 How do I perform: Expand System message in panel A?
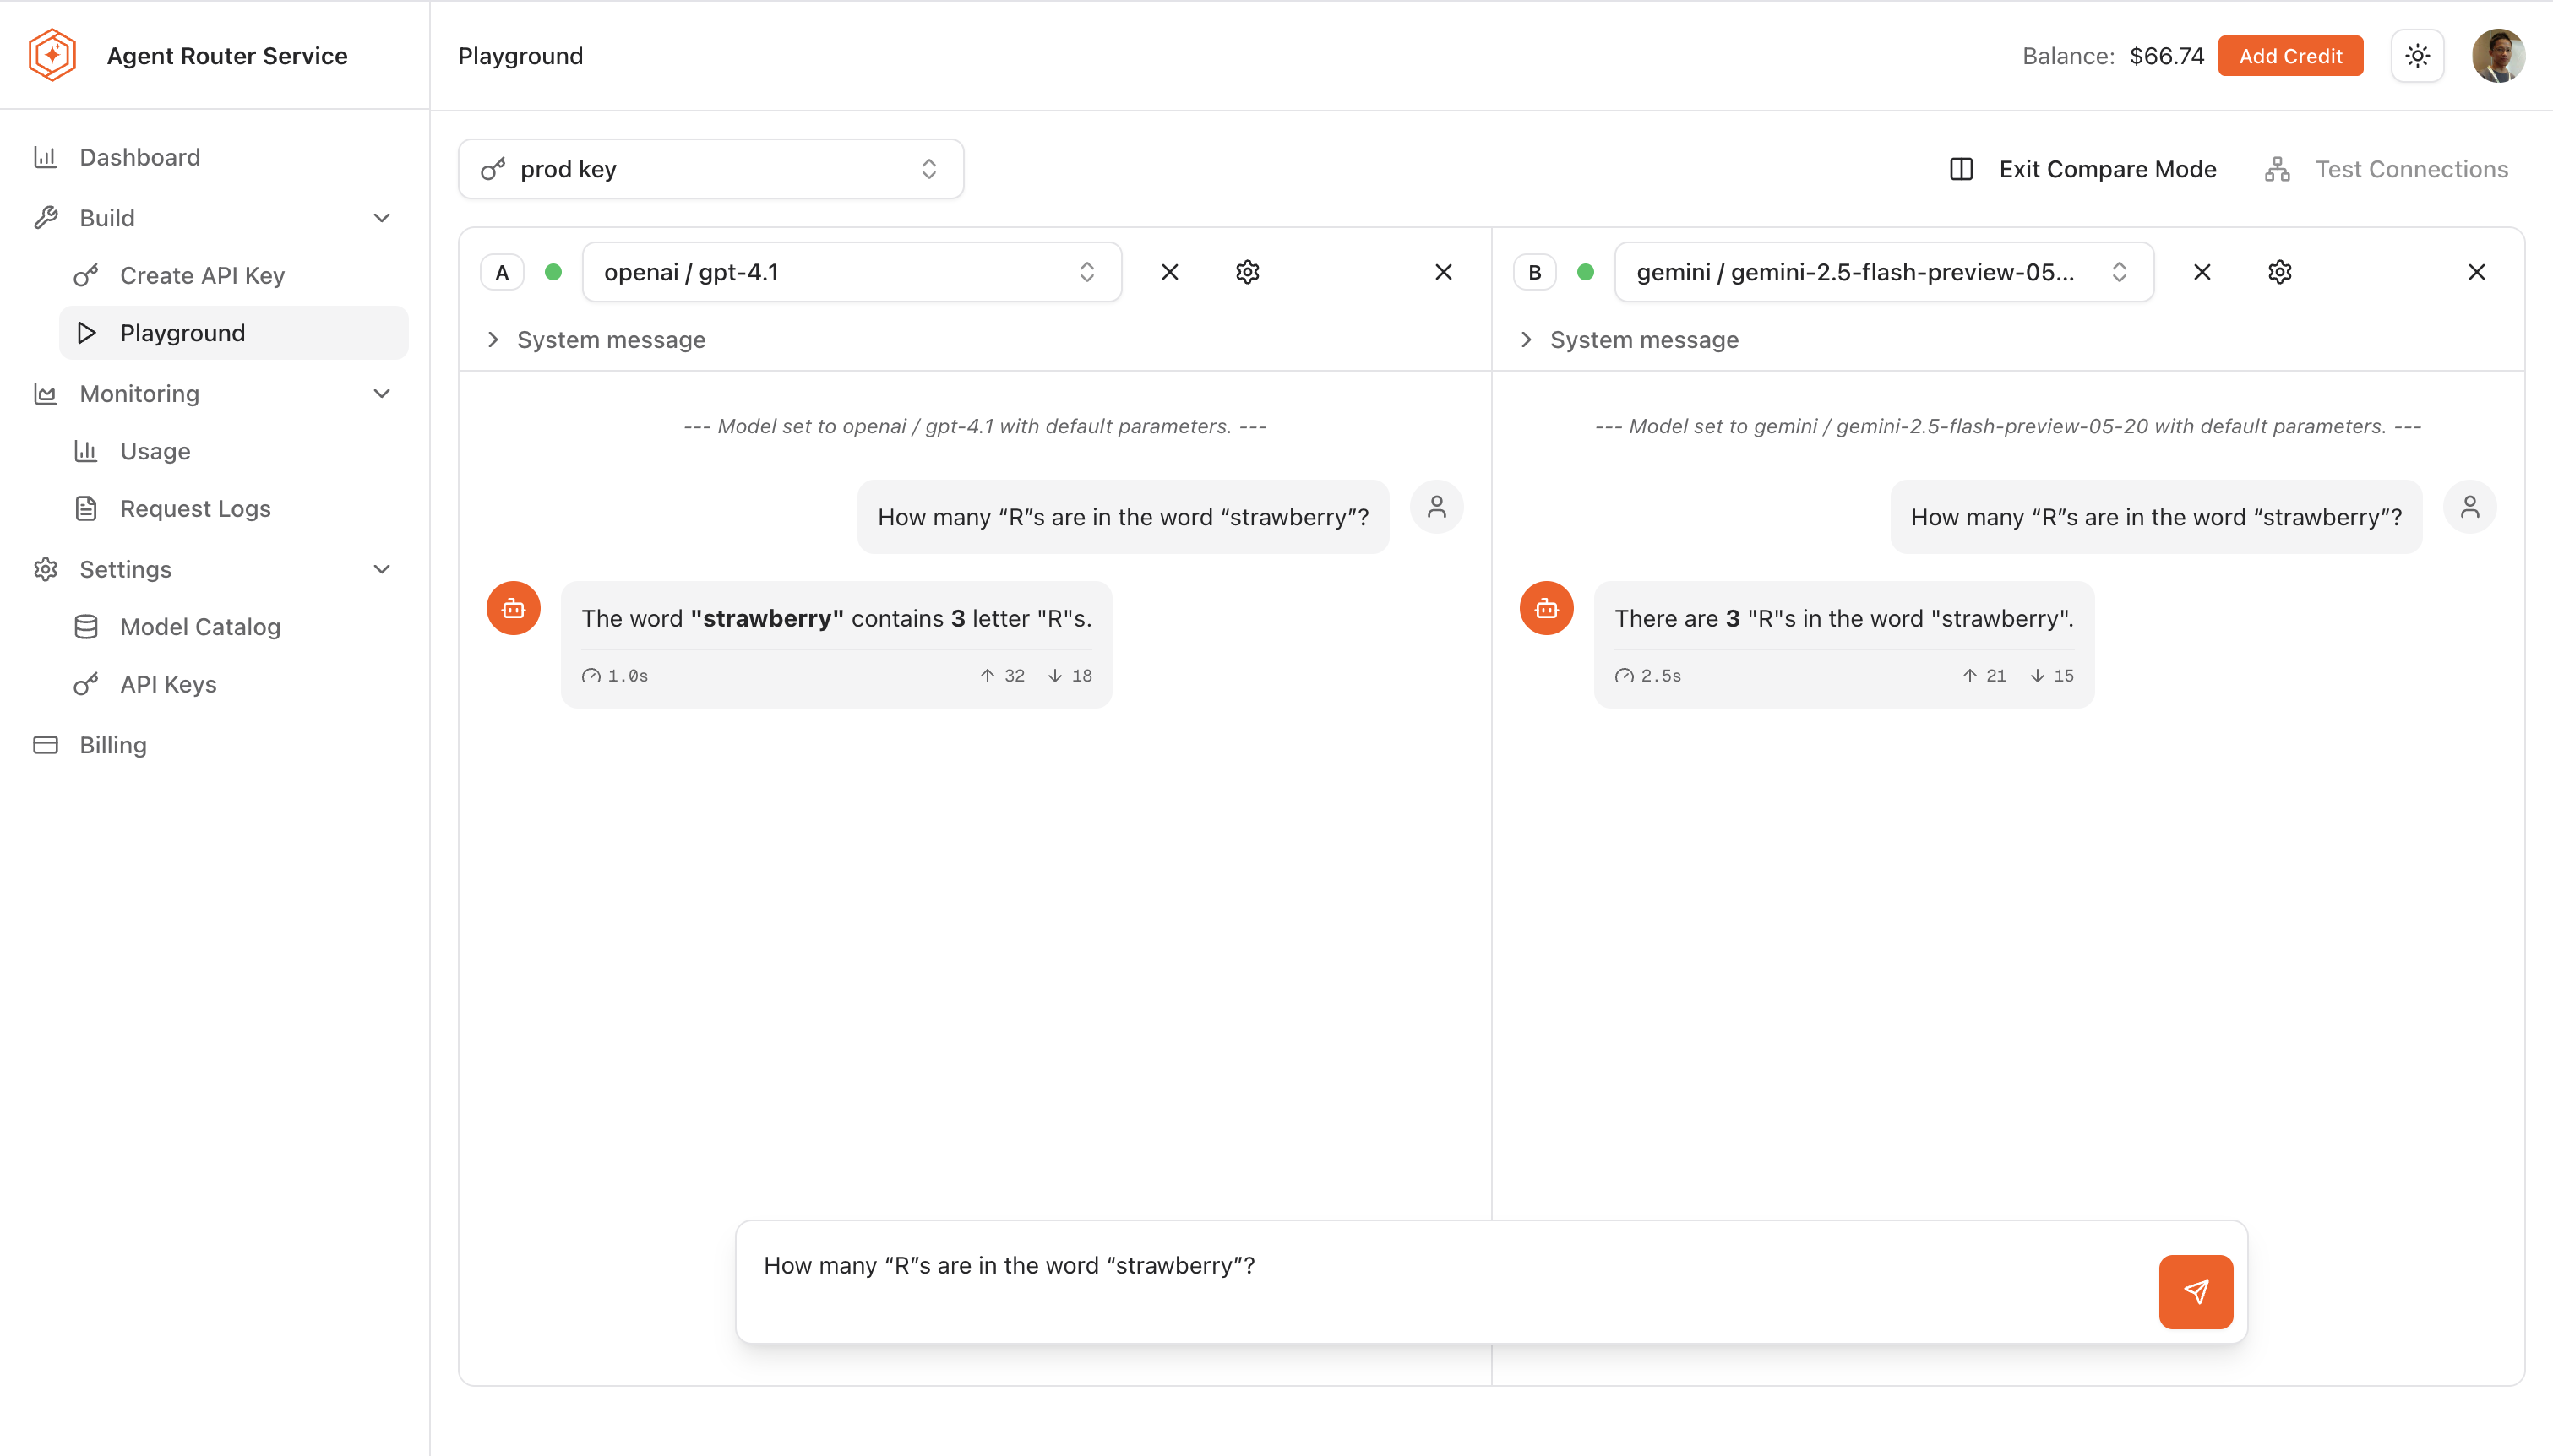click(x=596, y=340)
